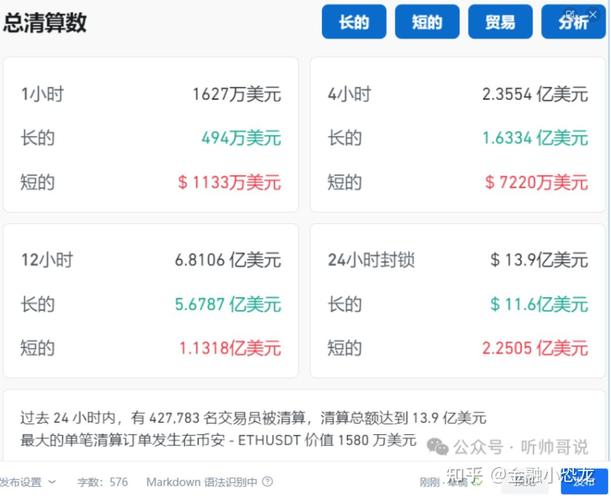Click the 6.8106 亿美元 total value

coord(228,260)
